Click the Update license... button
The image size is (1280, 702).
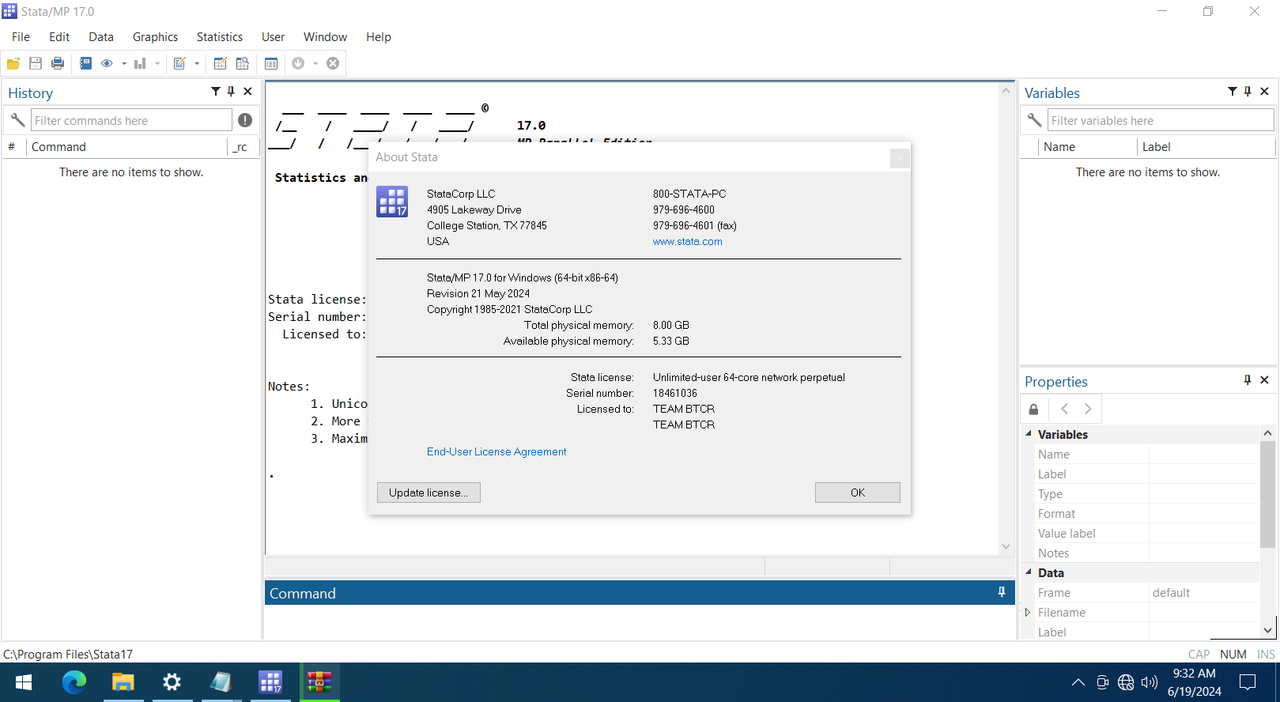(x=429, y=493)
